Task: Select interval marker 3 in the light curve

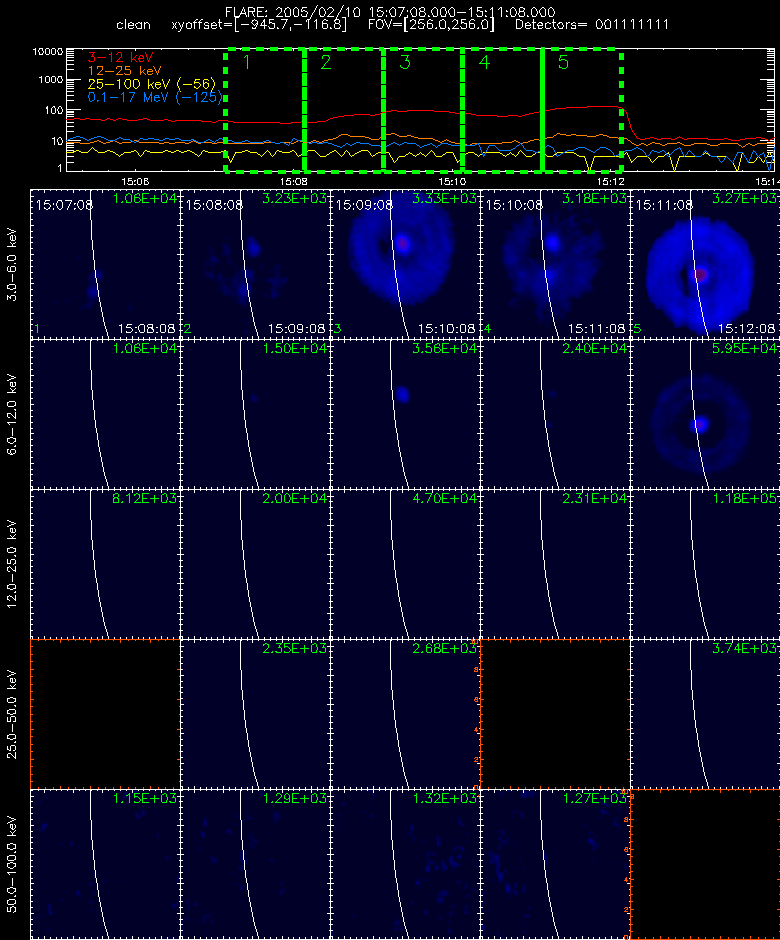Action: (x=405, y=62)
